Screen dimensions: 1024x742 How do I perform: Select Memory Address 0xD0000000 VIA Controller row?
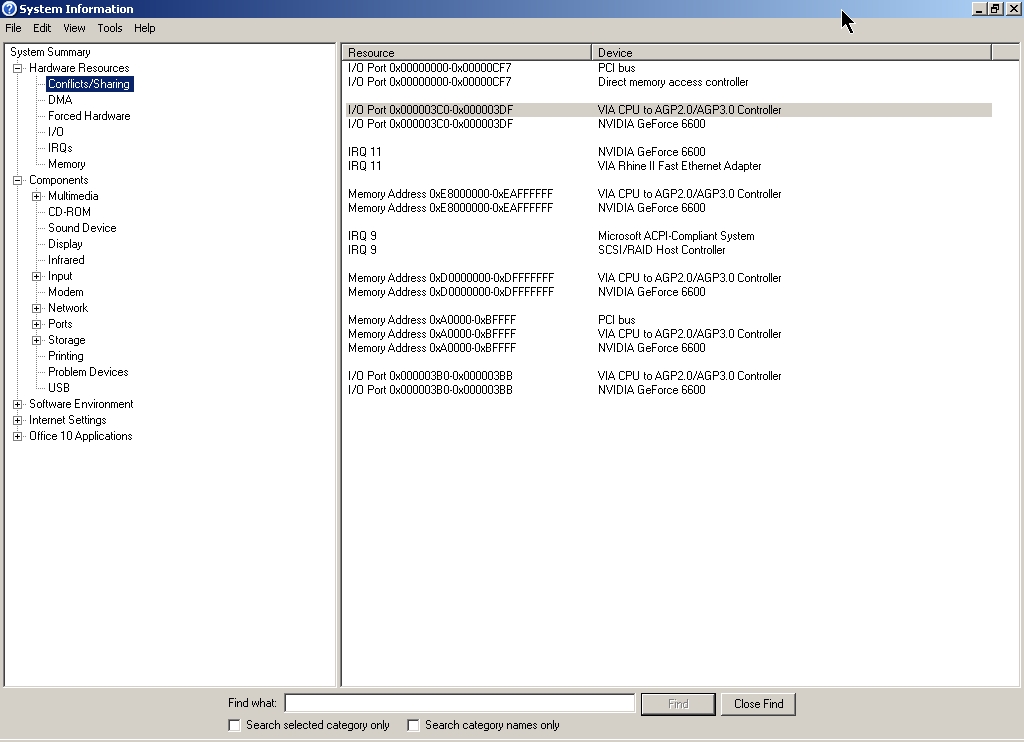pyautogui.click(x=669, y=278)
